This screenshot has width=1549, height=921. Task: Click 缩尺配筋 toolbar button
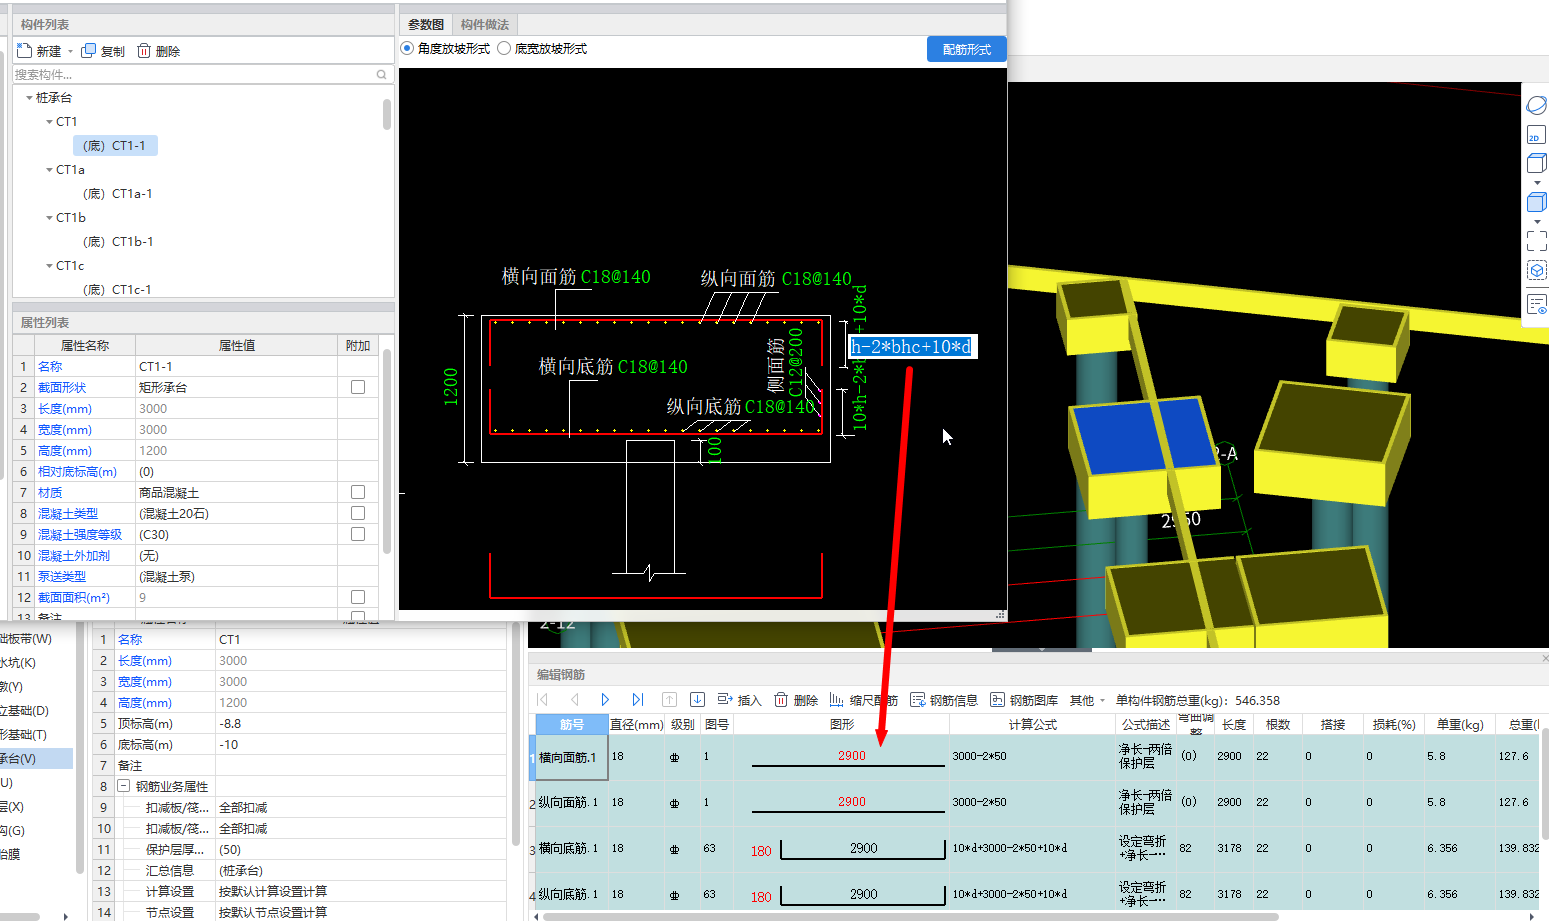[864, 700]
